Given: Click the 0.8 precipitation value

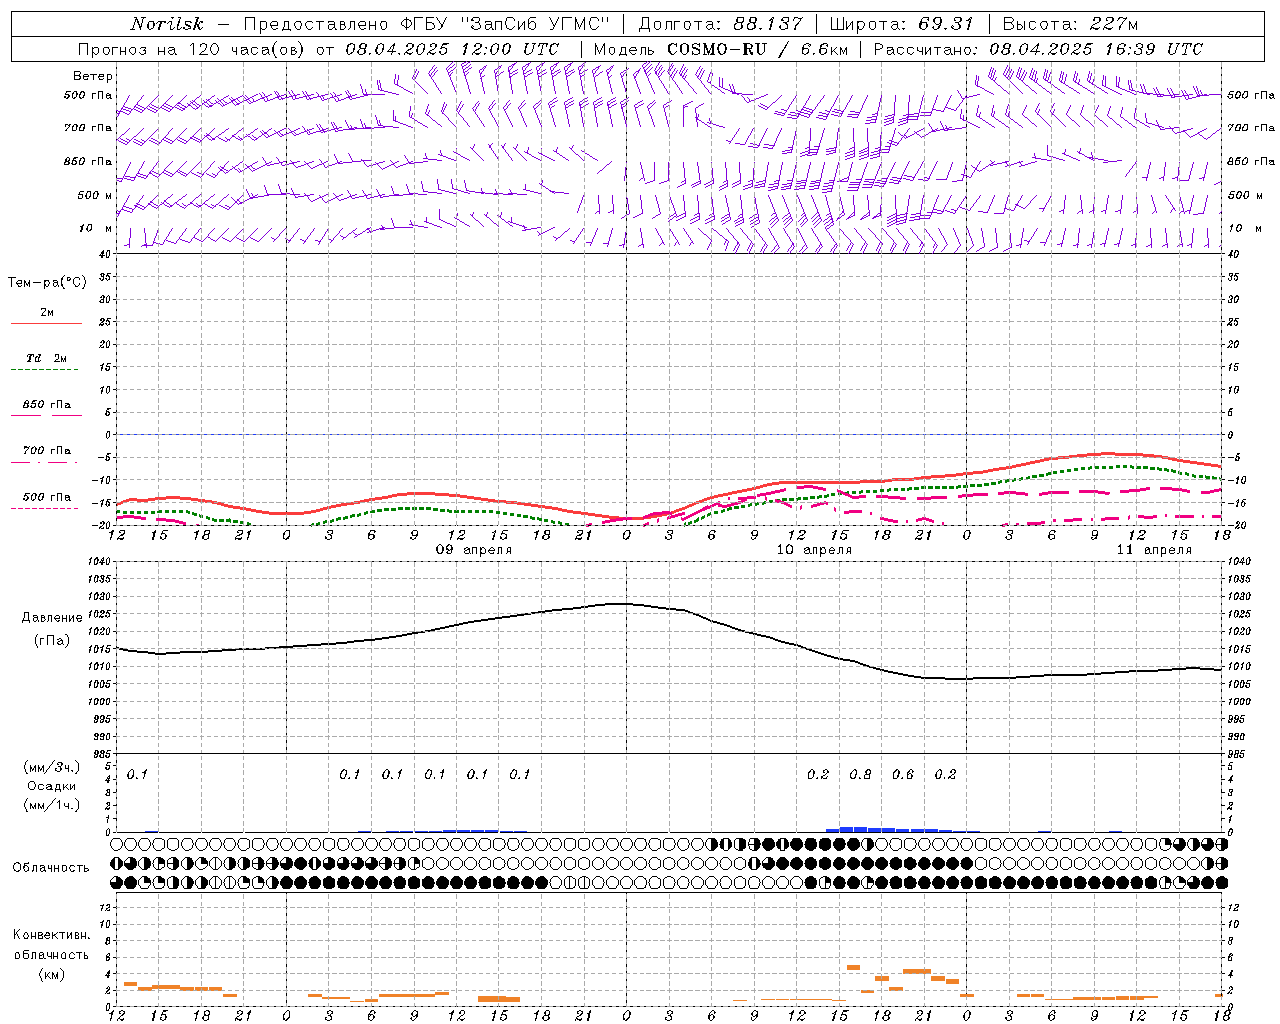Looking at the screenshot, I should [860, 774].
